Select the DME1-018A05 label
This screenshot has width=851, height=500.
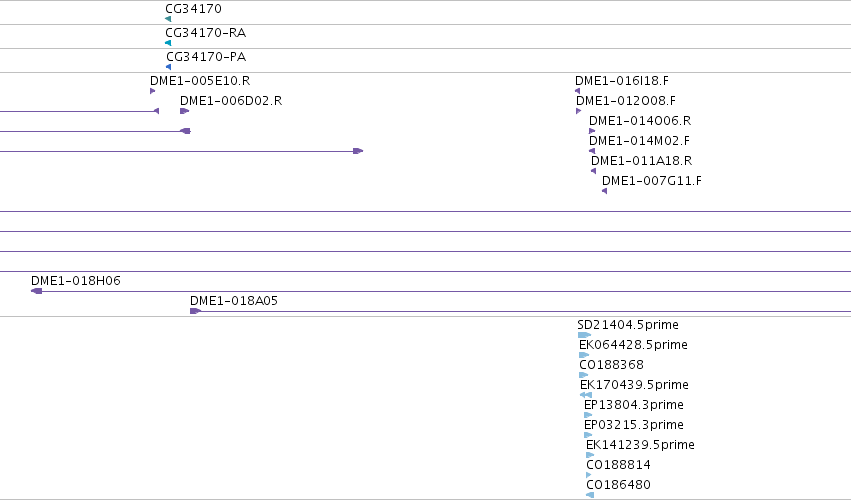pyautogui.click(x=234, y=301)
